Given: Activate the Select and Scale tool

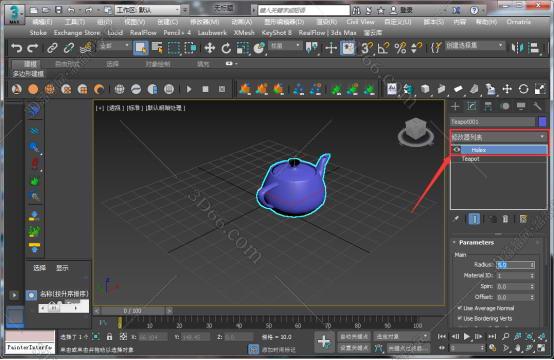Looking at the screenshot, I should 243,48.
